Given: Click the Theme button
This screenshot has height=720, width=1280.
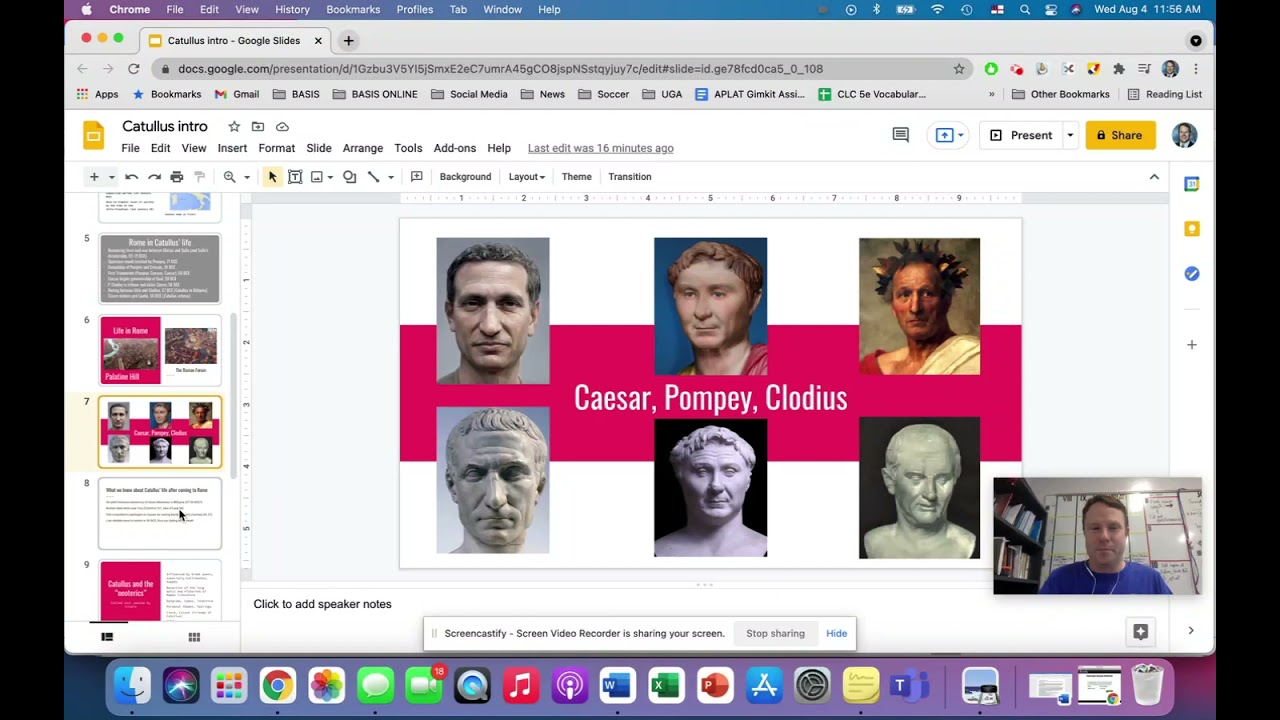Looking at the screenshot, I should [x=576, y=177].
